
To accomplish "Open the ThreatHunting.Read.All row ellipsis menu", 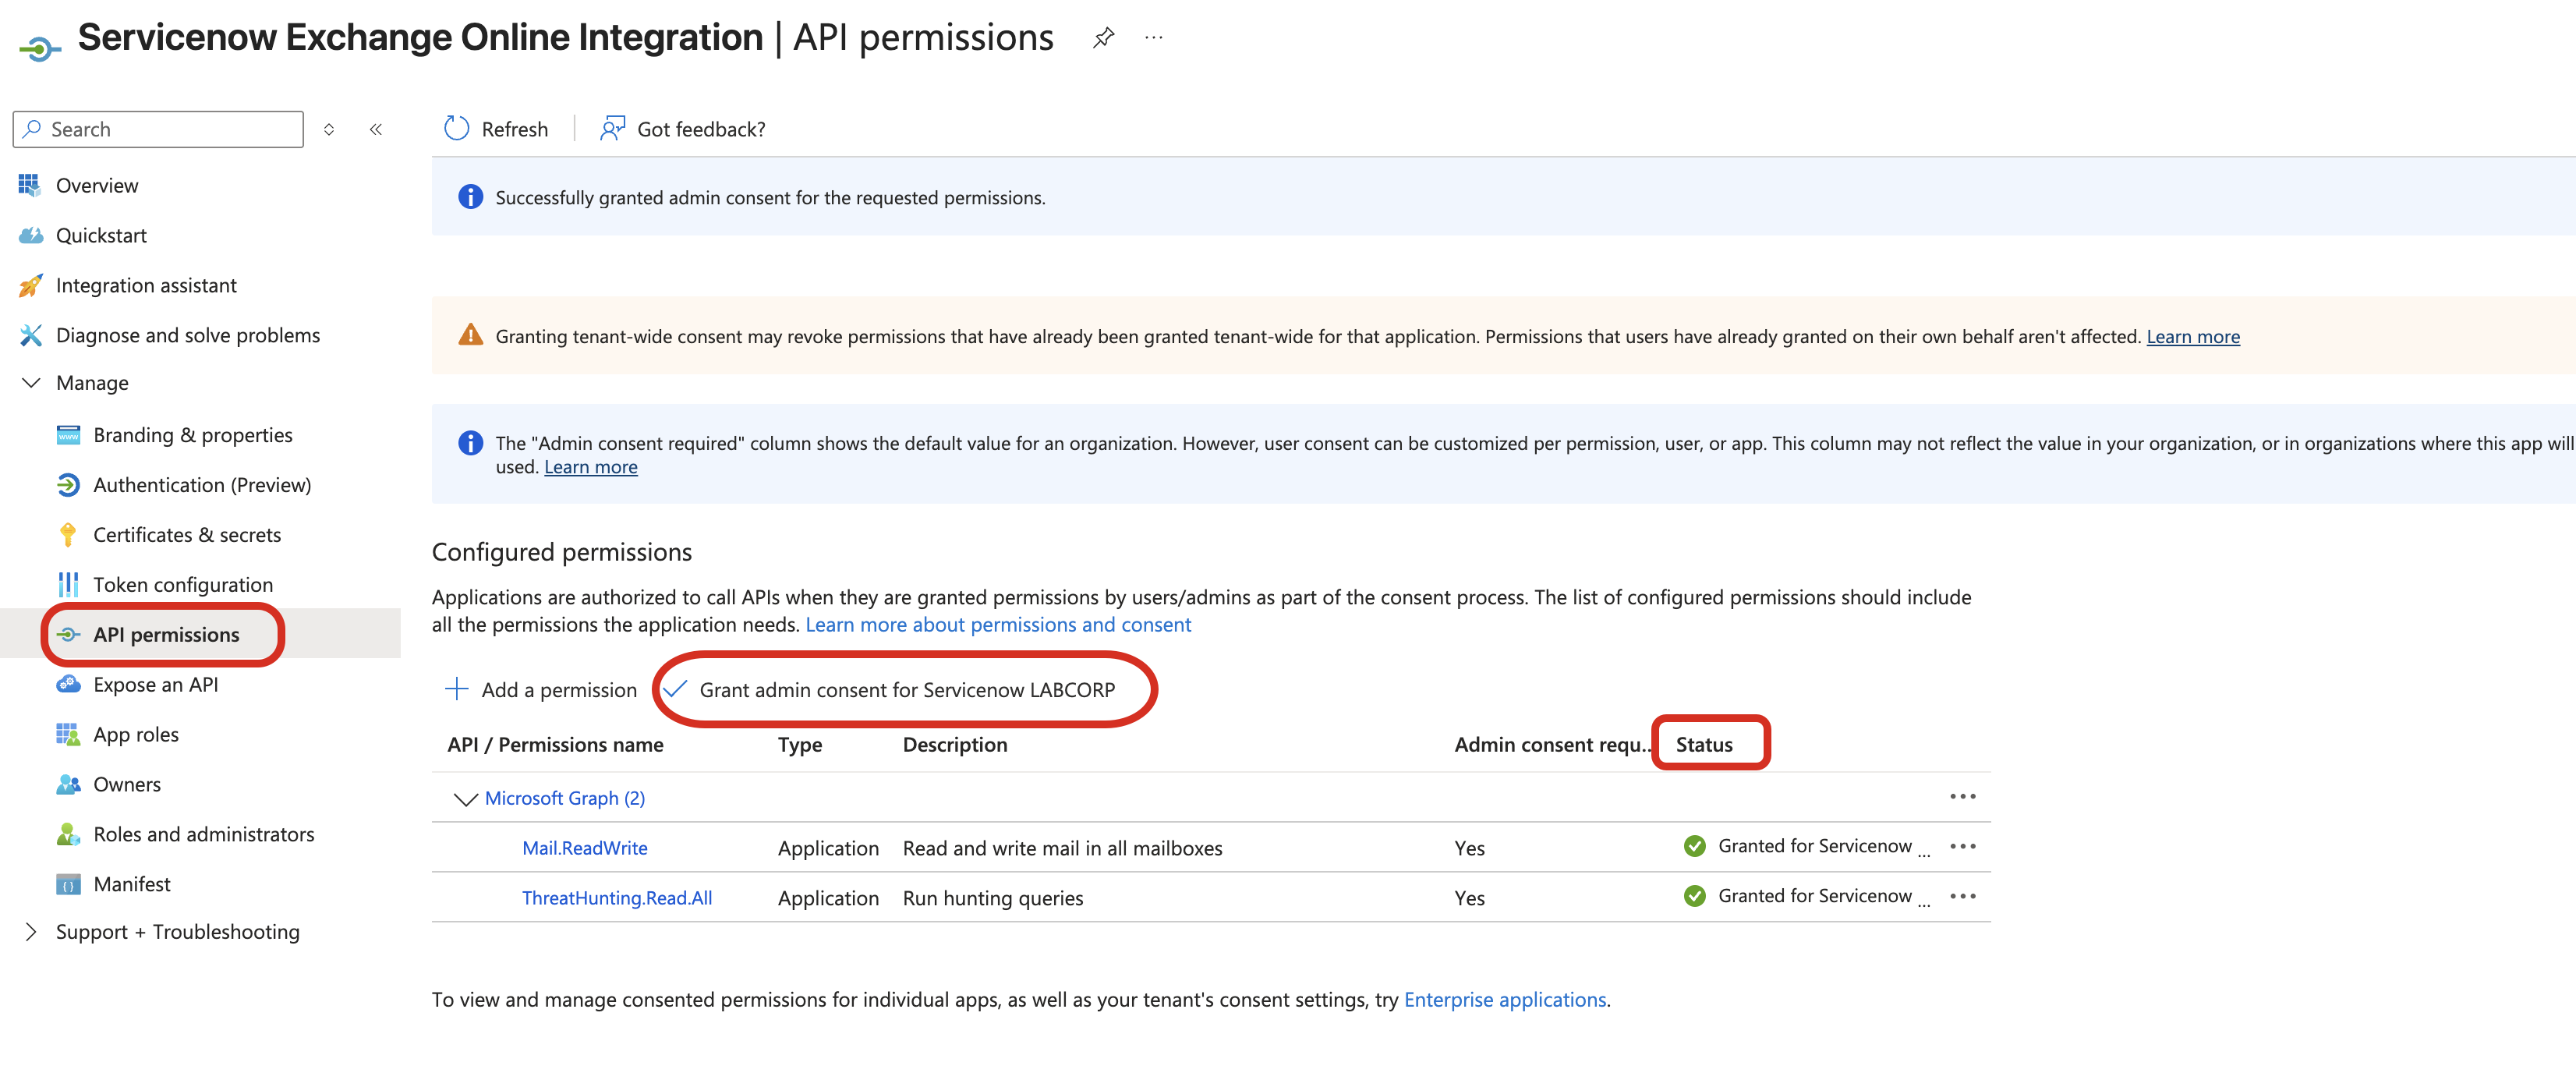I will pyautogui.click(x=1962, y=897).
